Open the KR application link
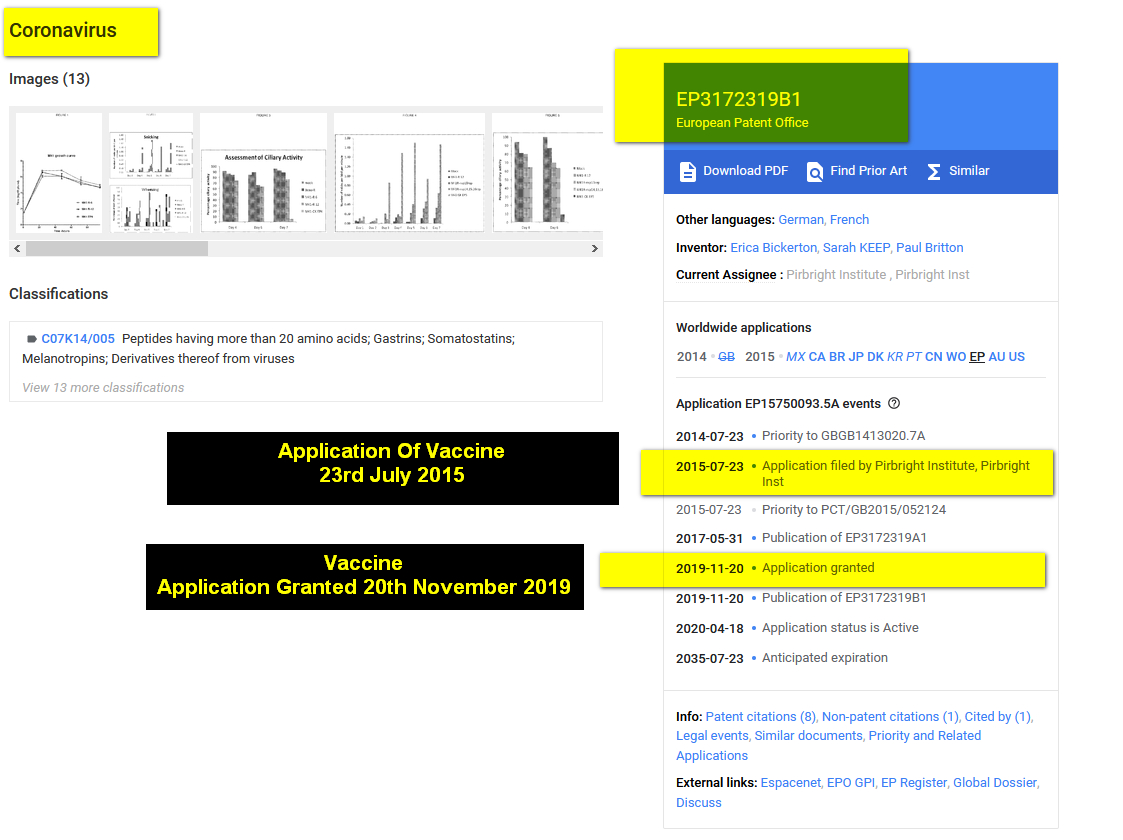The image size is (1123, 840). 895,357
